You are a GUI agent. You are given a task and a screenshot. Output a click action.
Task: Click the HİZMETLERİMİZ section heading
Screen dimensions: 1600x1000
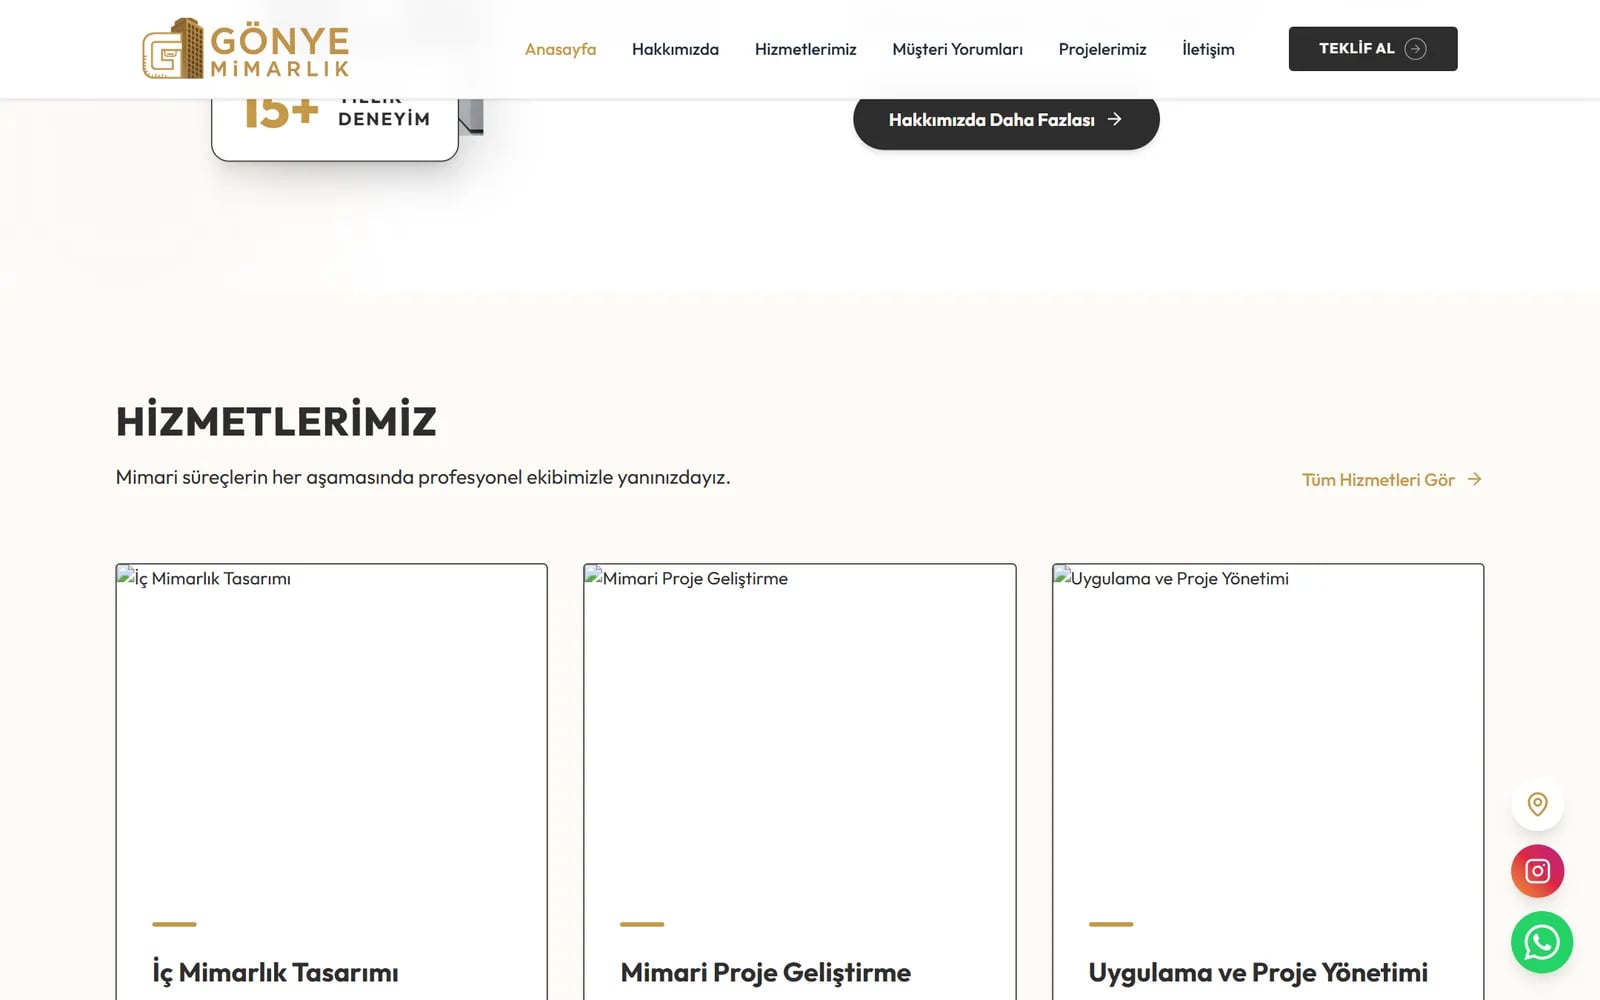[x=276, y=421]
